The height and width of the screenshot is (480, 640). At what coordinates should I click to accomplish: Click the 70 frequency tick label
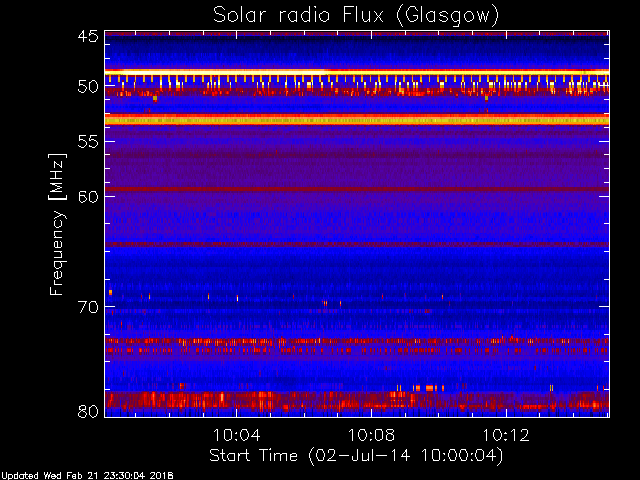(x=88, y=307)
